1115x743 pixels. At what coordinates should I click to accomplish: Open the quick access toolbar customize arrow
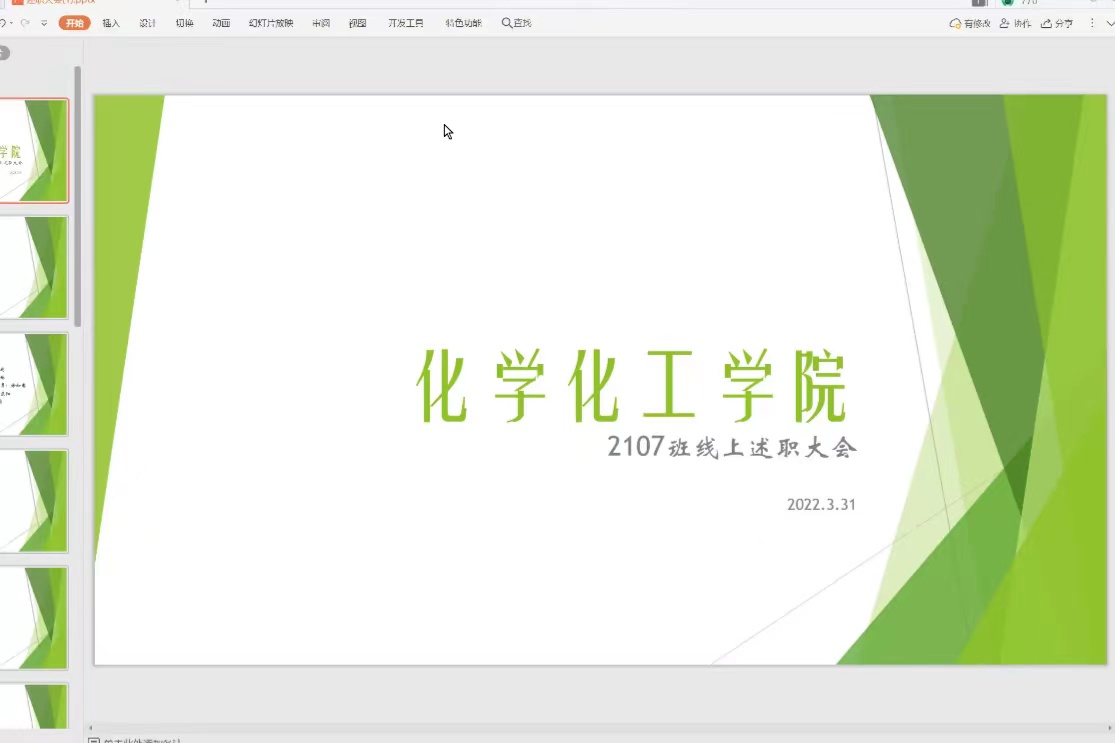coord(44,23)
